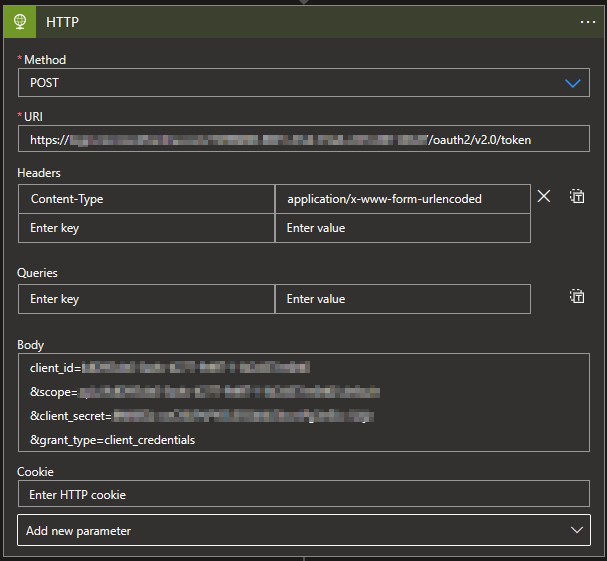Delete the Content-Type header row
Viewport: 607px width, 561px height.
click(544, 196)
